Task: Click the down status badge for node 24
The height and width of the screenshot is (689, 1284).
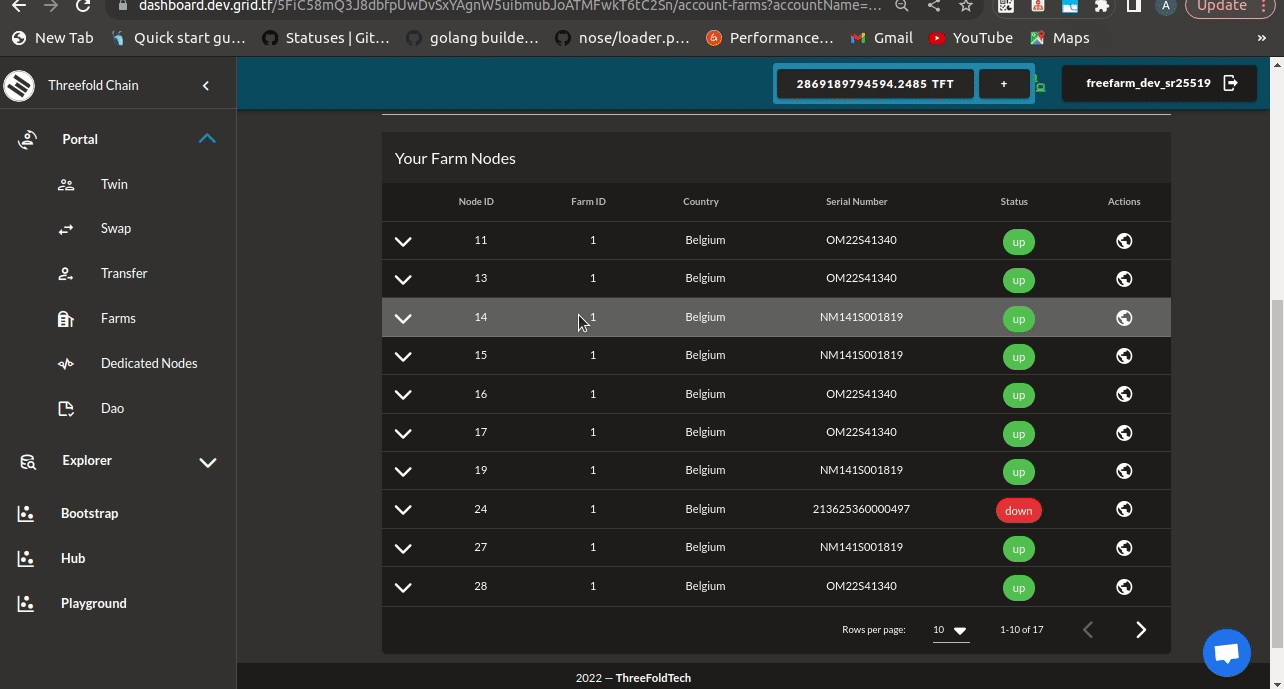Action: pyautogui.click(x=1018, y=510)
